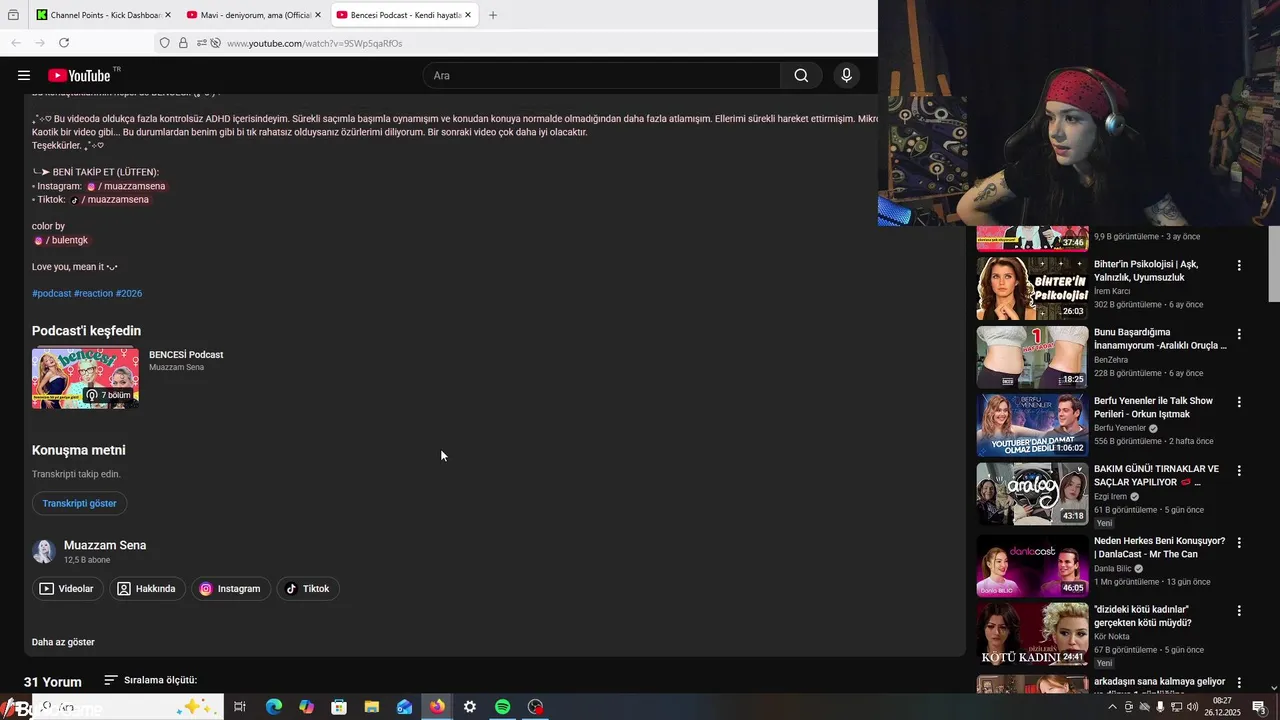Image resolution: width=1280 pixels, height=720 pixels.
Task: Start voice search with the microphone icon
Action: pos(846,75)
